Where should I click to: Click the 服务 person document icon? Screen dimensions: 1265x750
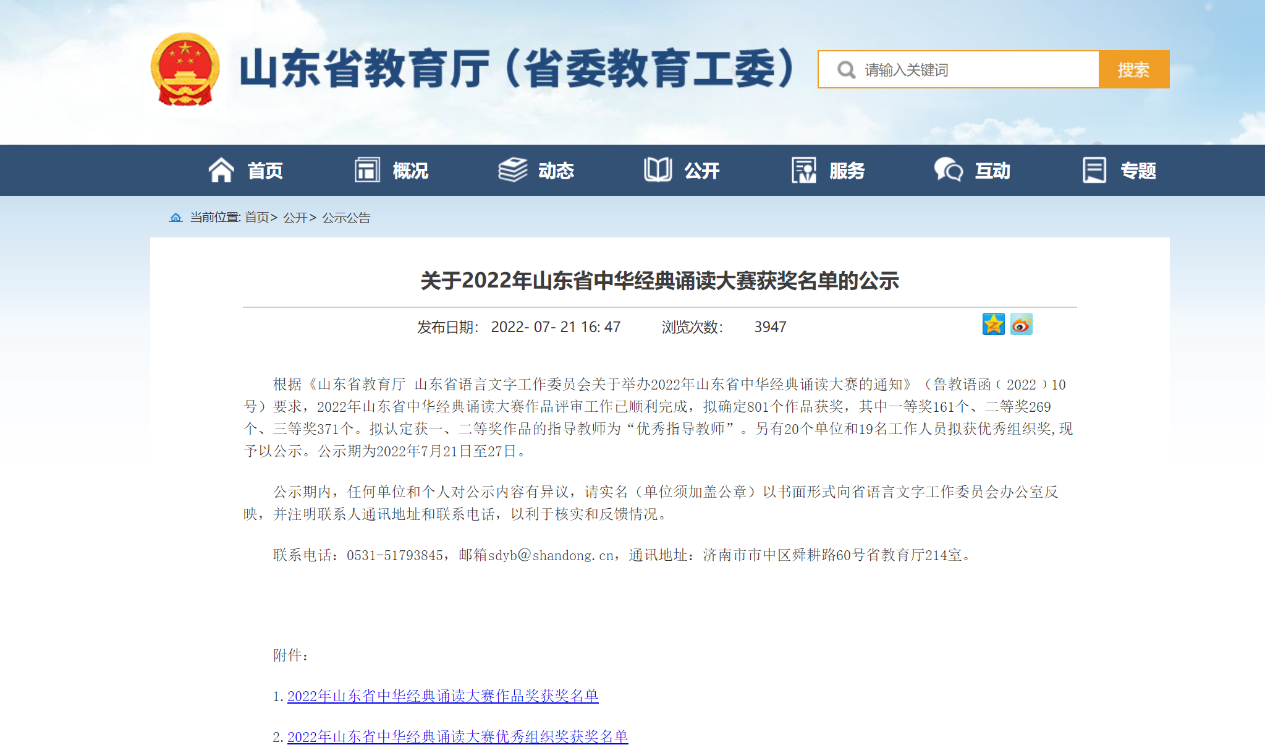pyautogui.click(x=804, y=170)
